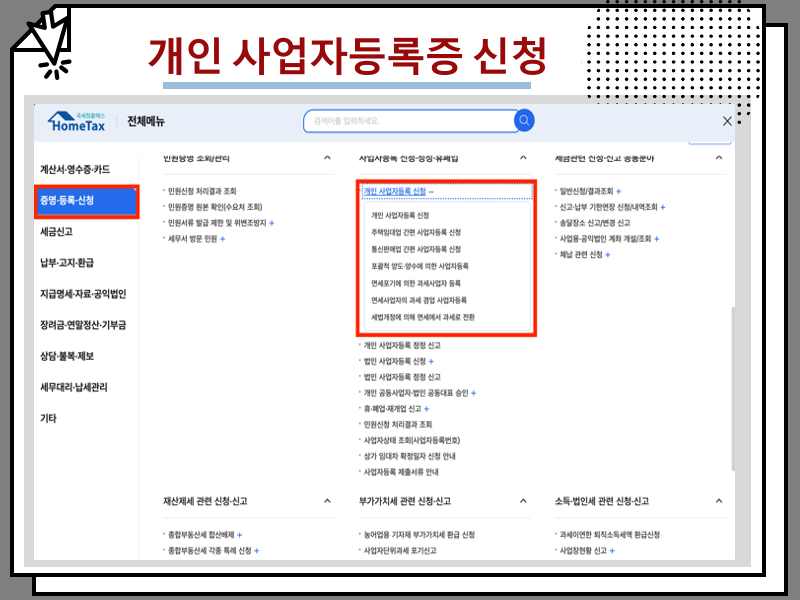Collapse the 민원증명 조회/센터 section chevron
Screen dimensions: 800x600
(x=328, y=158)
